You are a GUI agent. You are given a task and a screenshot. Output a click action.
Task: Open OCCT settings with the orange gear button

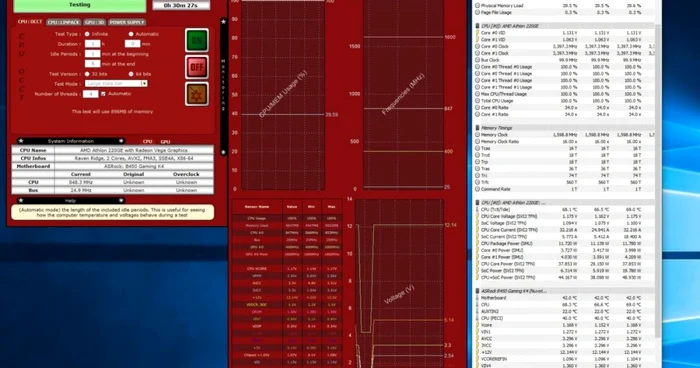pyautogui.click(x=197, y=94)
